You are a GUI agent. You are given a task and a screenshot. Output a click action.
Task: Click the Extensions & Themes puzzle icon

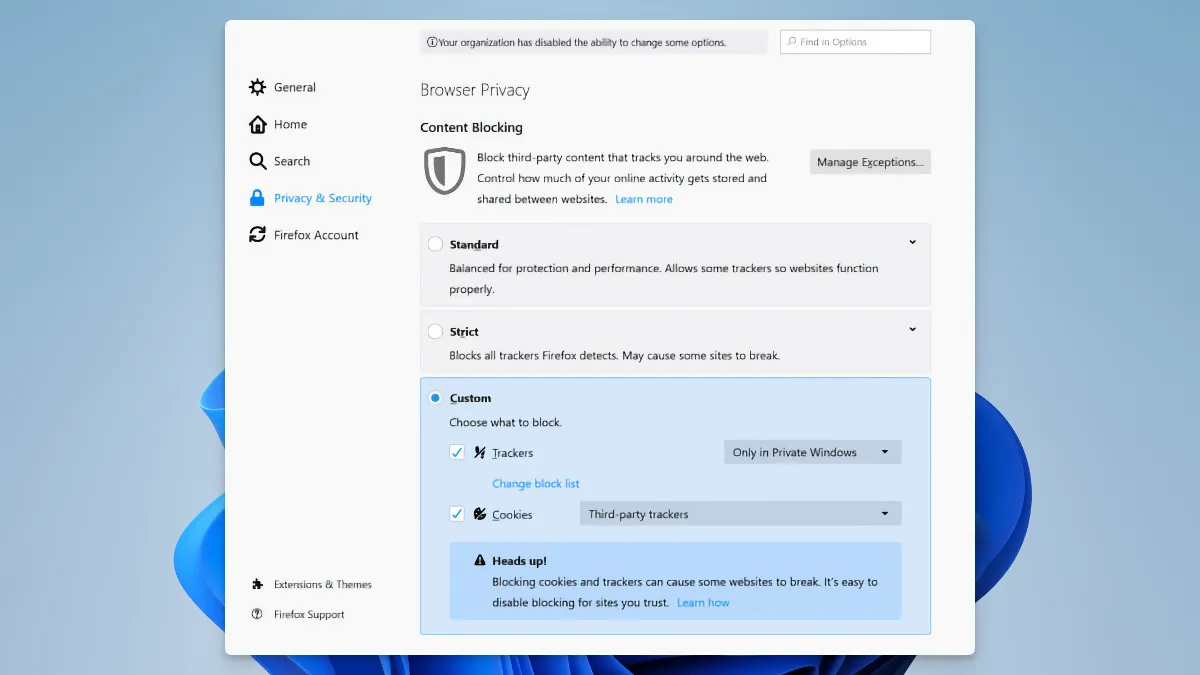tap(257, 584)
